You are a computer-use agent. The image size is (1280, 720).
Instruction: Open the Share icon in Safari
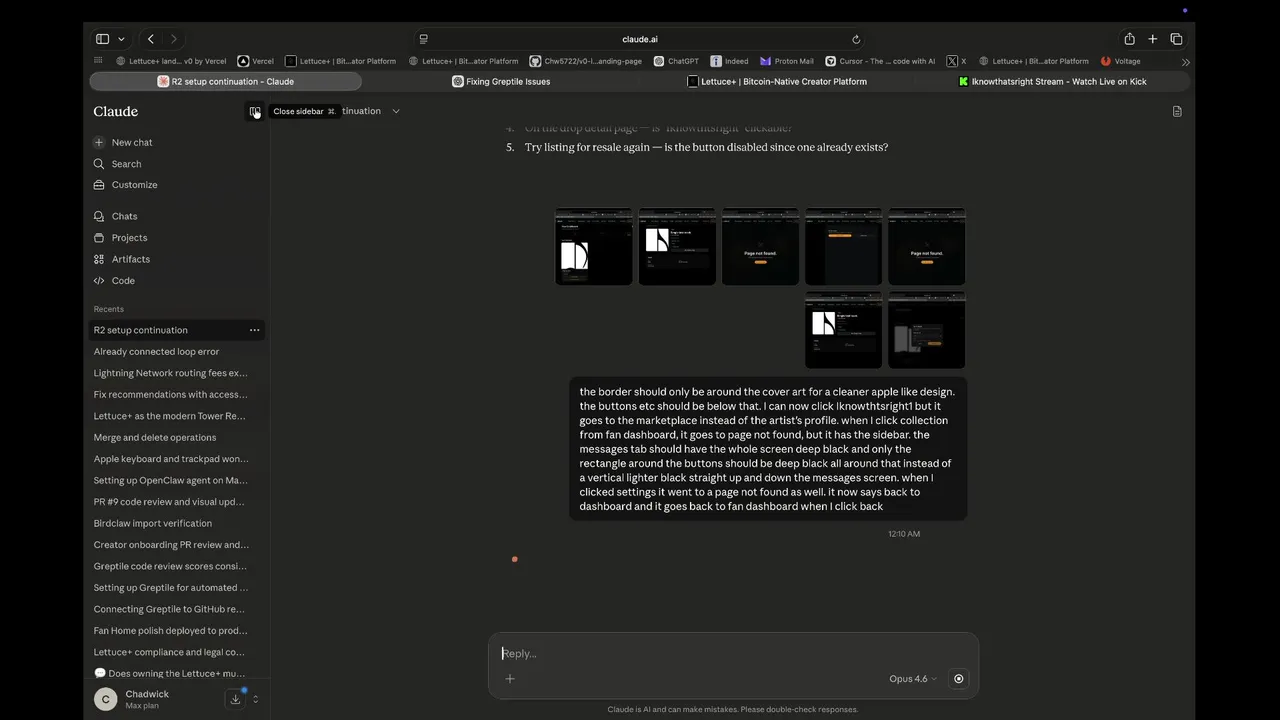point(1129,39)
